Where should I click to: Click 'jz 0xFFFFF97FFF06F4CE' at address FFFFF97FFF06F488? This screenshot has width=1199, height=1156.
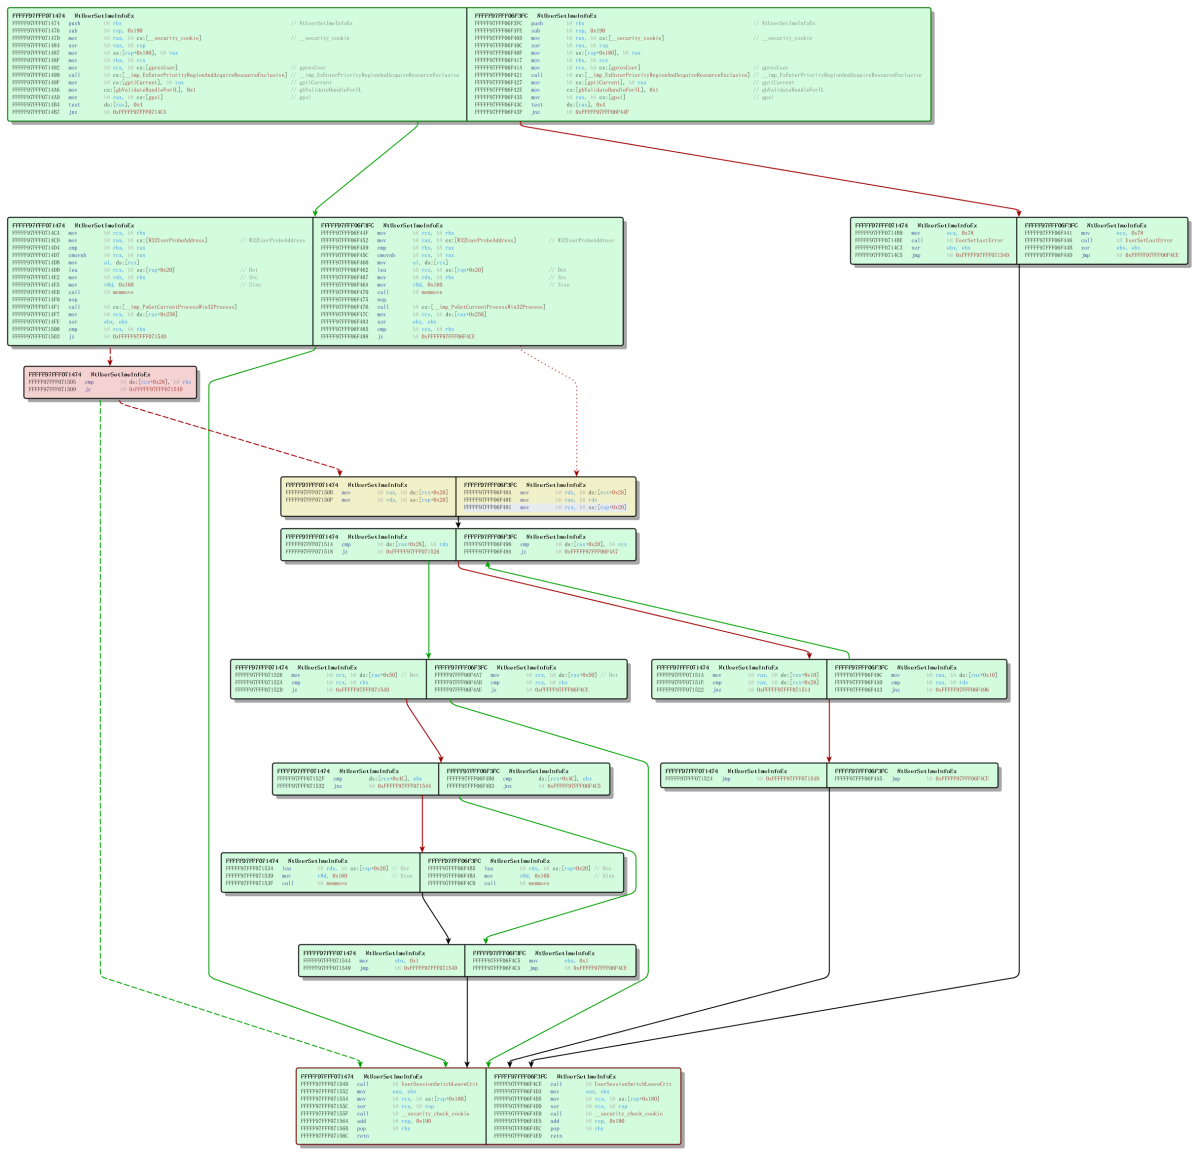[x=398, y=337]
